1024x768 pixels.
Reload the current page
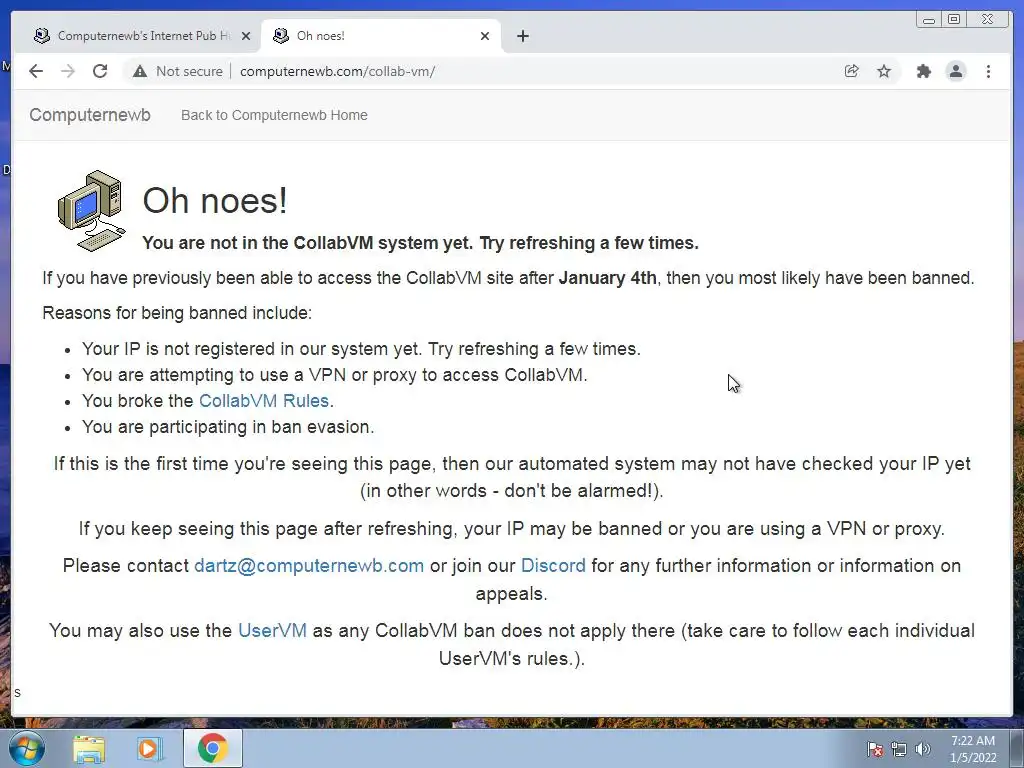point(100,71)
